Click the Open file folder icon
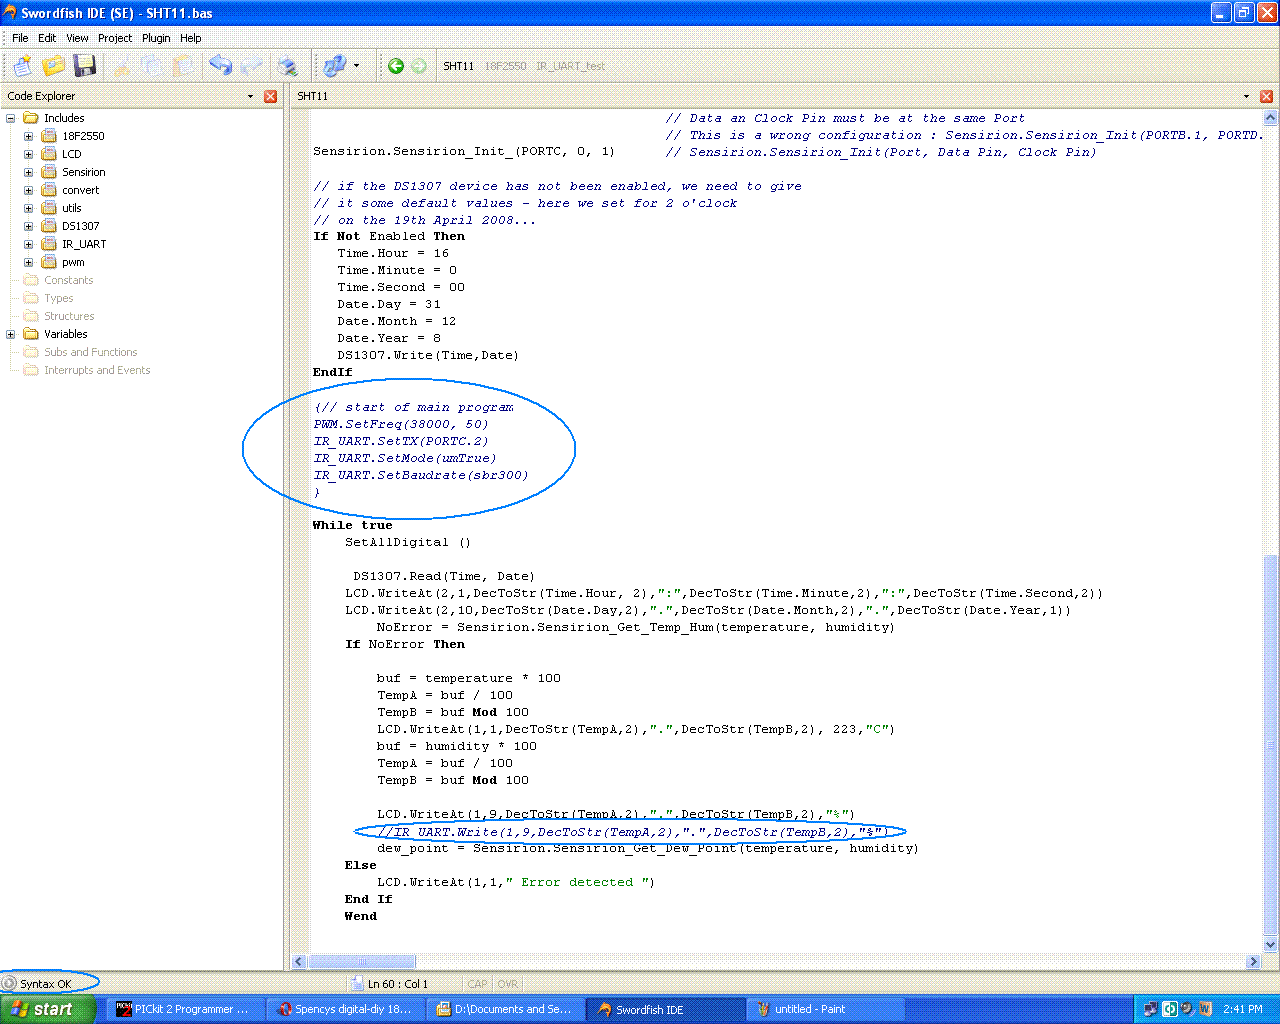The height and width of the screenshot is (1024, 1280). tap(53, 66)
